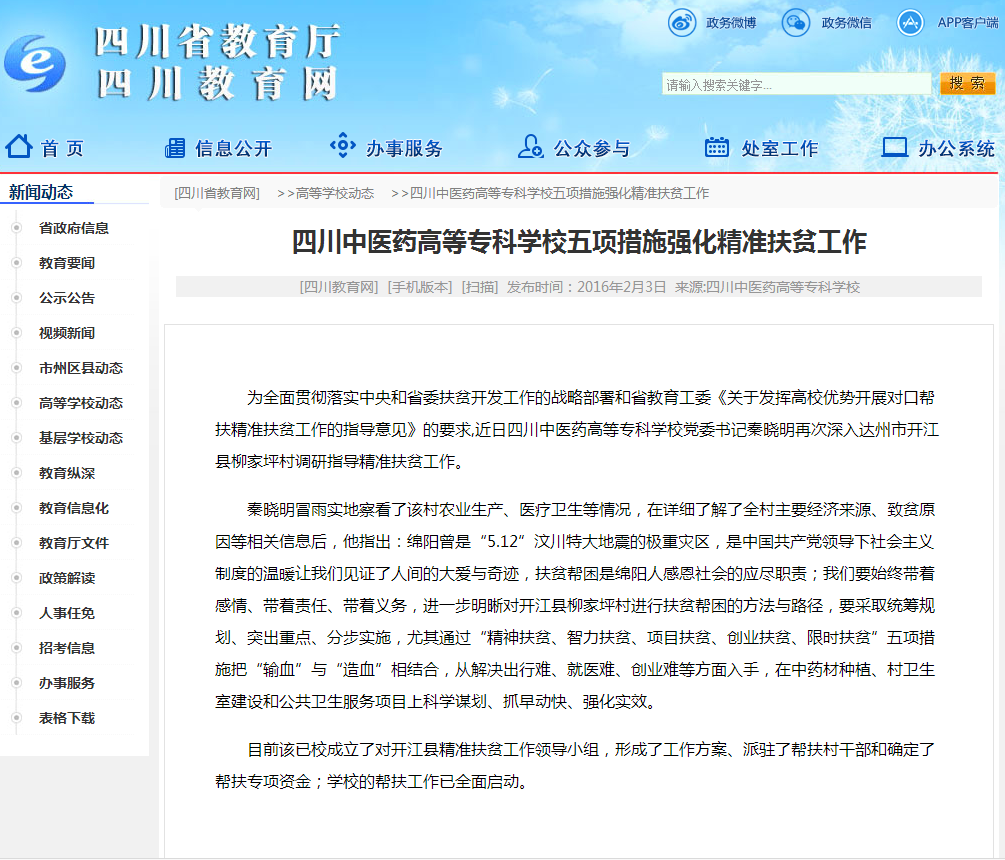Go to 教育厅文件 sidebar item
The image size is (1005, 860).
[x=74, y=543]
